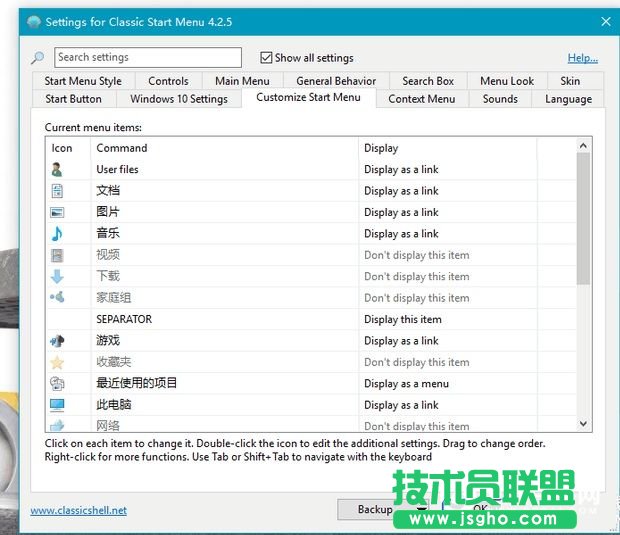Toggle the Show all settings checkbox

click(x=266, y=58)
